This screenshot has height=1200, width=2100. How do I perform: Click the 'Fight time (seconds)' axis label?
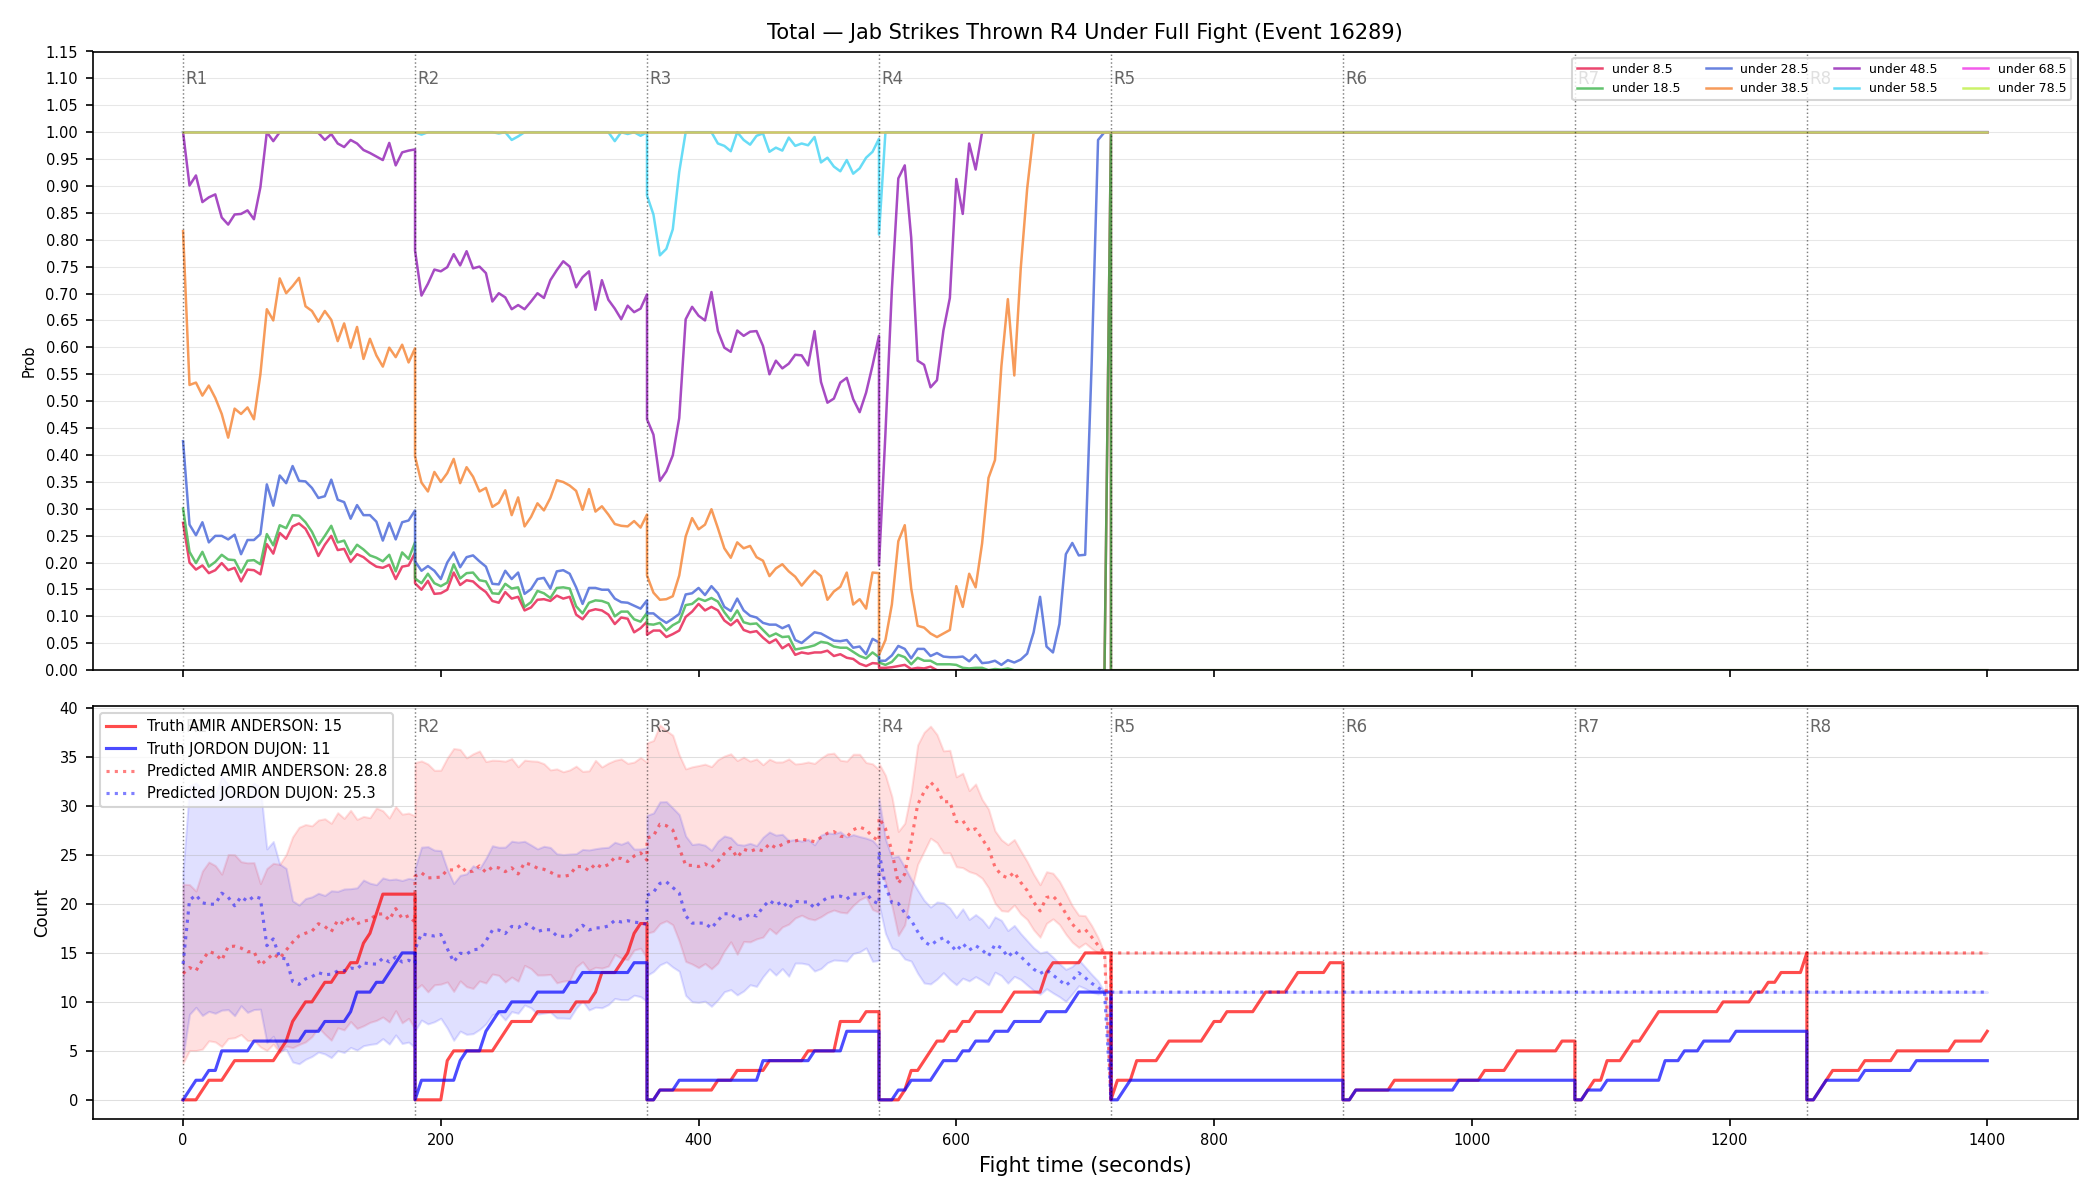tap(1085, 1165)
